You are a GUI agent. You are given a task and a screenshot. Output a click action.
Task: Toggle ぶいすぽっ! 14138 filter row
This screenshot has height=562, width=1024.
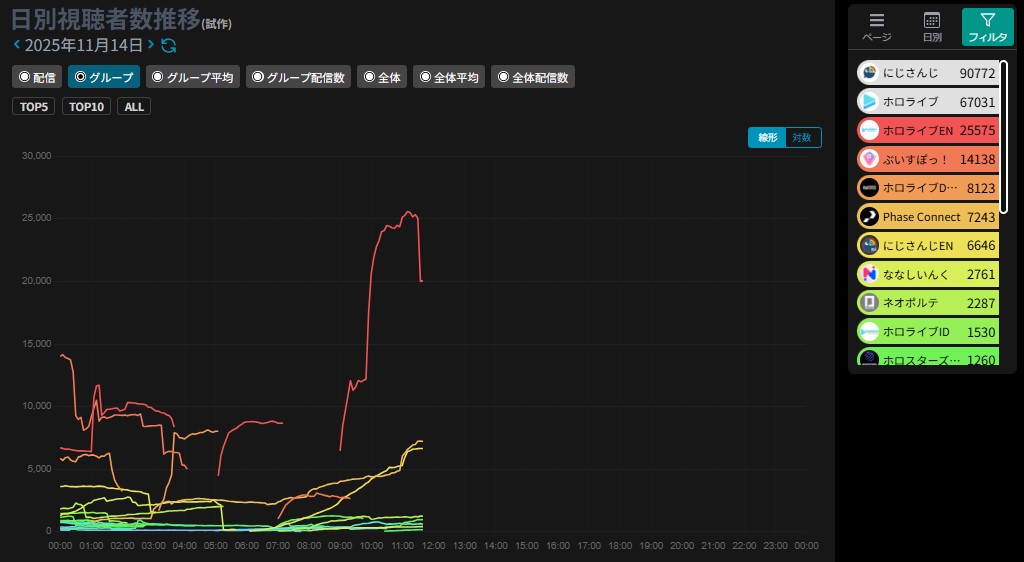(928, 159)
